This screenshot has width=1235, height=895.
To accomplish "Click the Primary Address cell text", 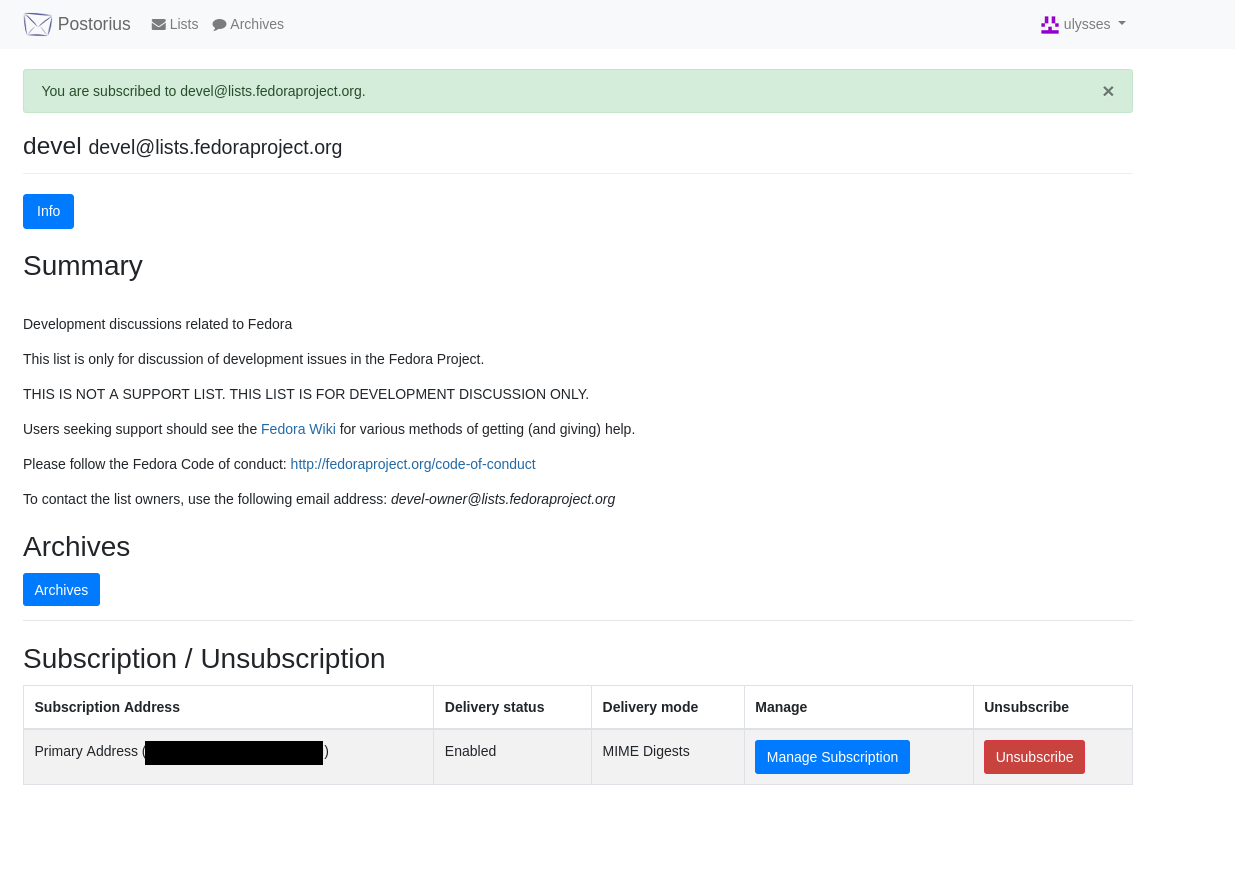I will pyautogui.click(x=181, y=752).
